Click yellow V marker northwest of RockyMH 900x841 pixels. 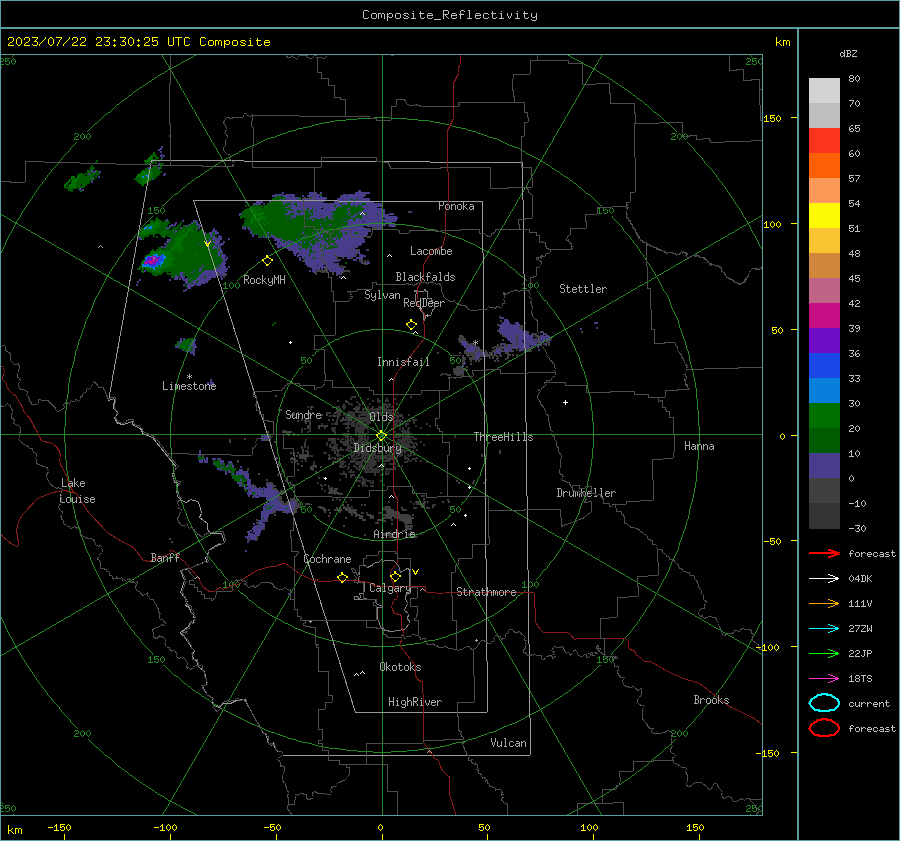pos(207,244)
